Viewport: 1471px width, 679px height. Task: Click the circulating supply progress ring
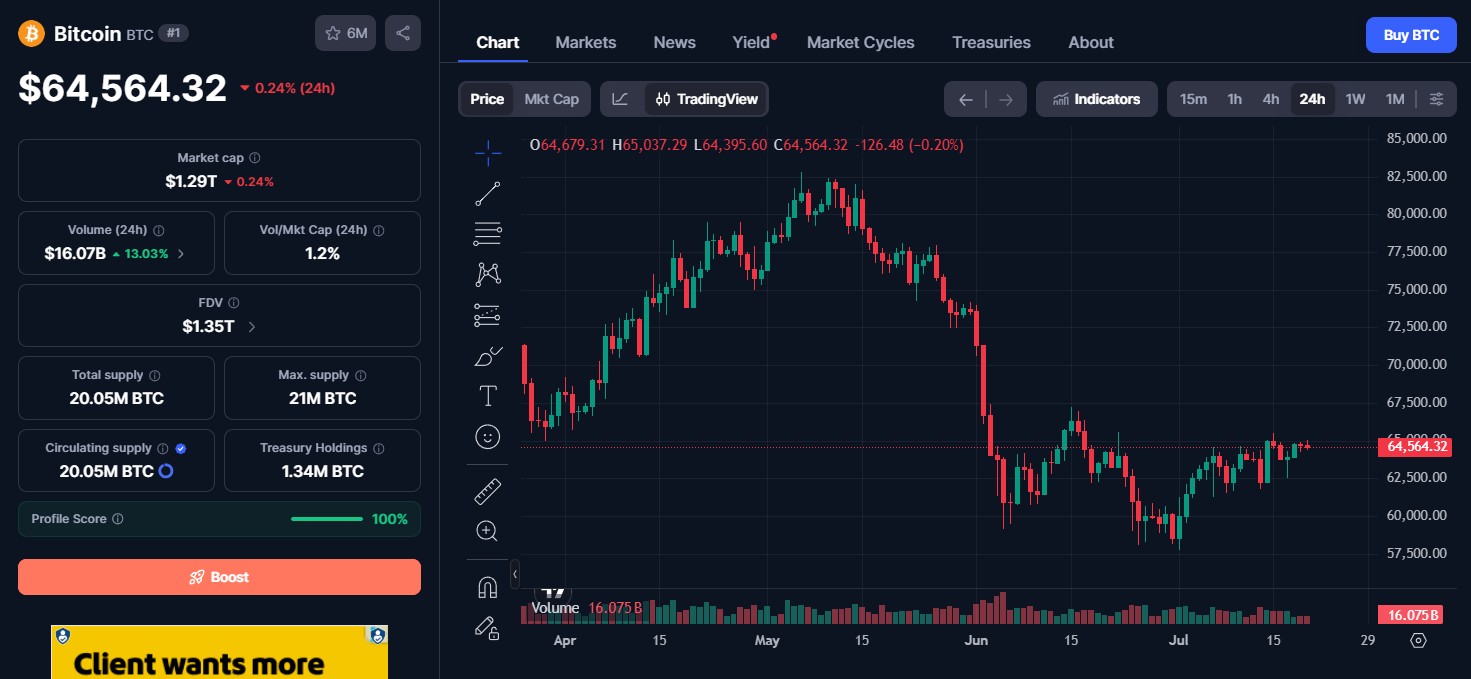(166, 471)
